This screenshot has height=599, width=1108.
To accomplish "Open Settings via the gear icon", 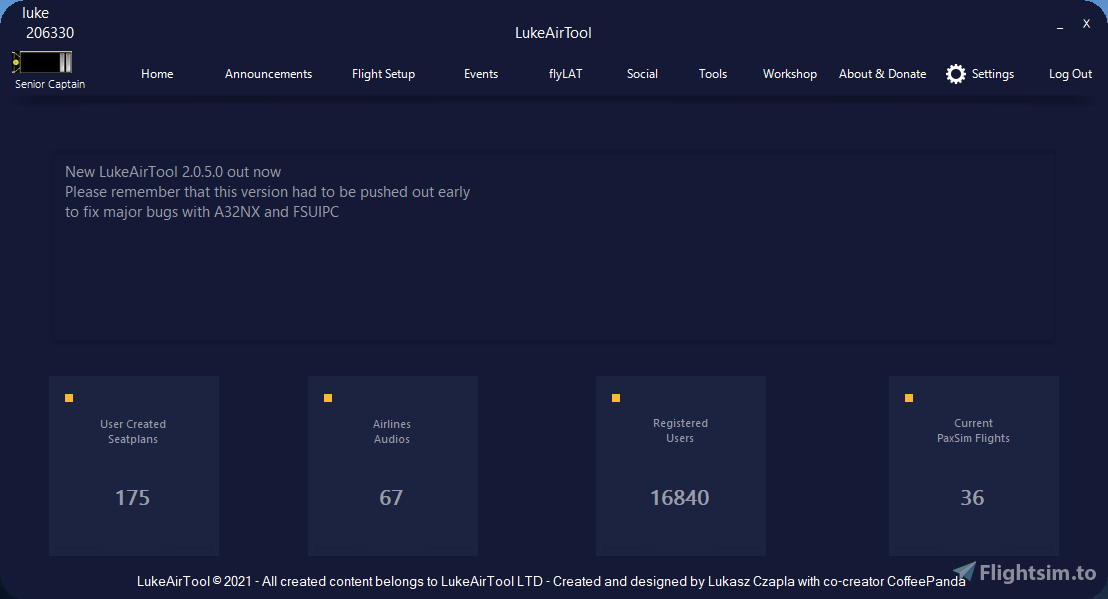I will pyautogui.click(x=955, y=73).
